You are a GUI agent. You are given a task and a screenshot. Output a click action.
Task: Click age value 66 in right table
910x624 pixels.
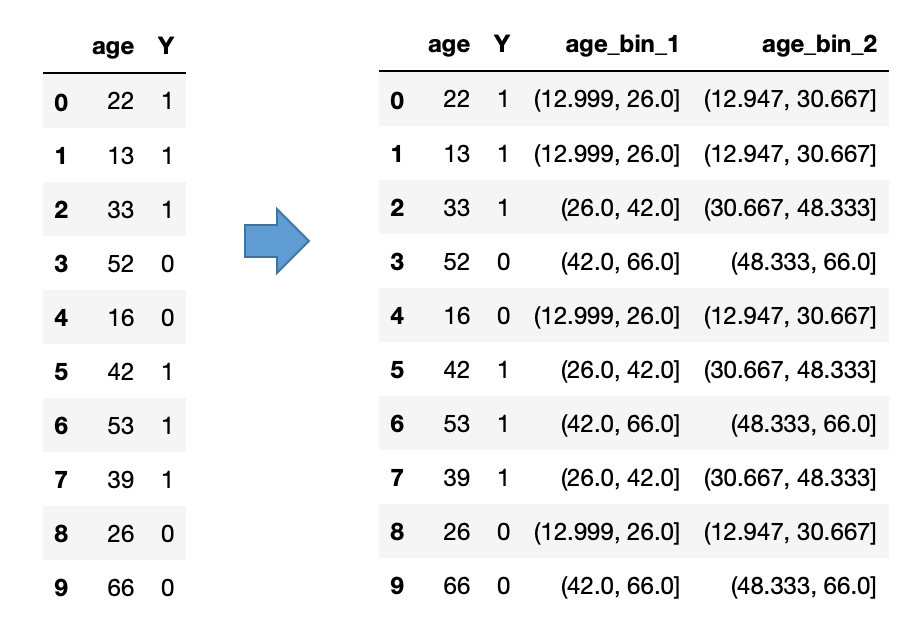(x=456, y=586)
